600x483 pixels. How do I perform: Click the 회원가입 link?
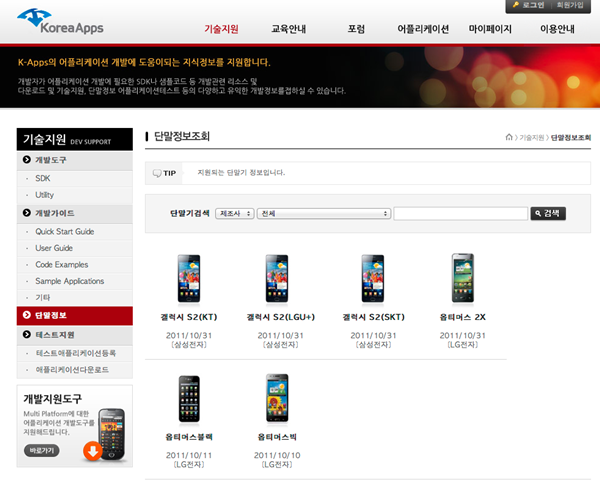point(570,5)
